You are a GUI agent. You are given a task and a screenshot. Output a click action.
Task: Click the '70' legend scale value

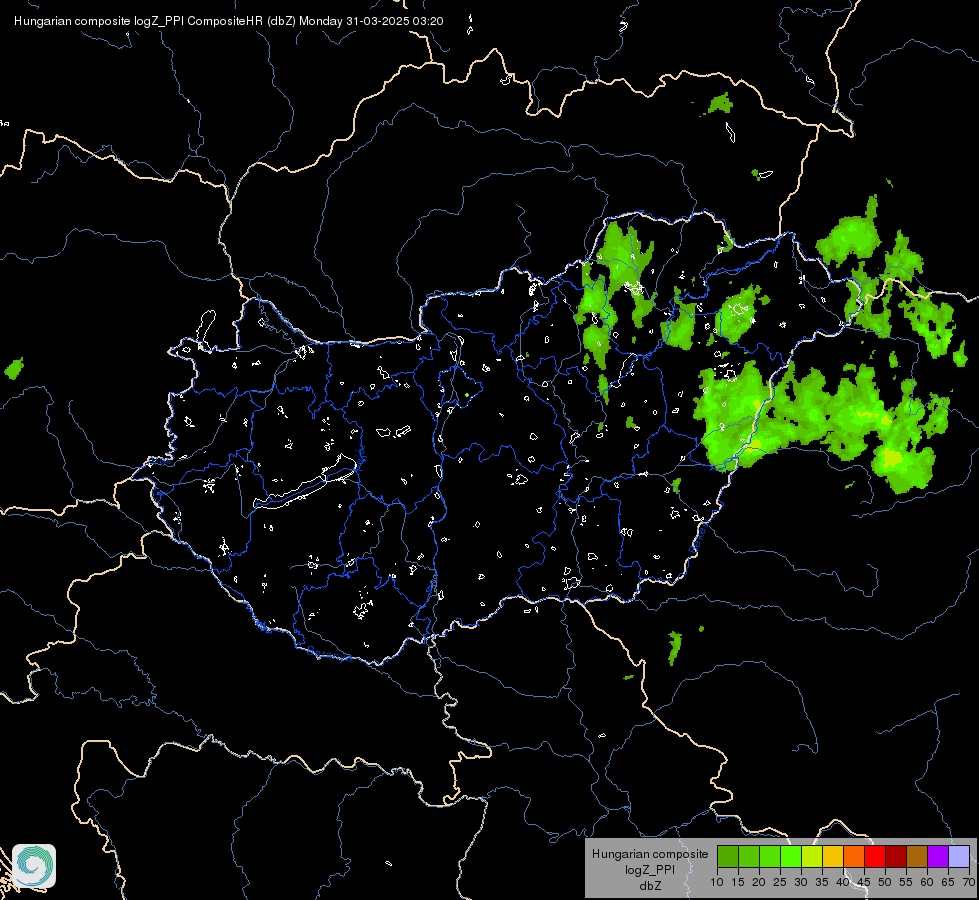969,882
